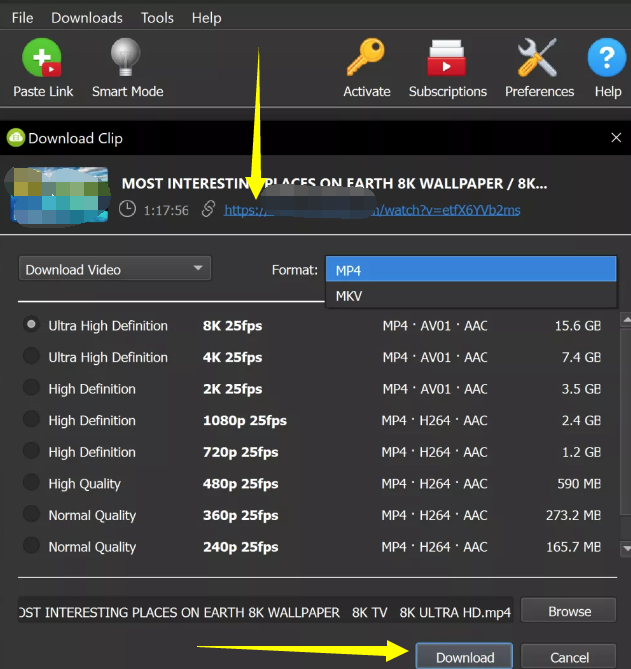Close the Download Clip dialog
Viewport: 631px width, 669px height.
615,138
